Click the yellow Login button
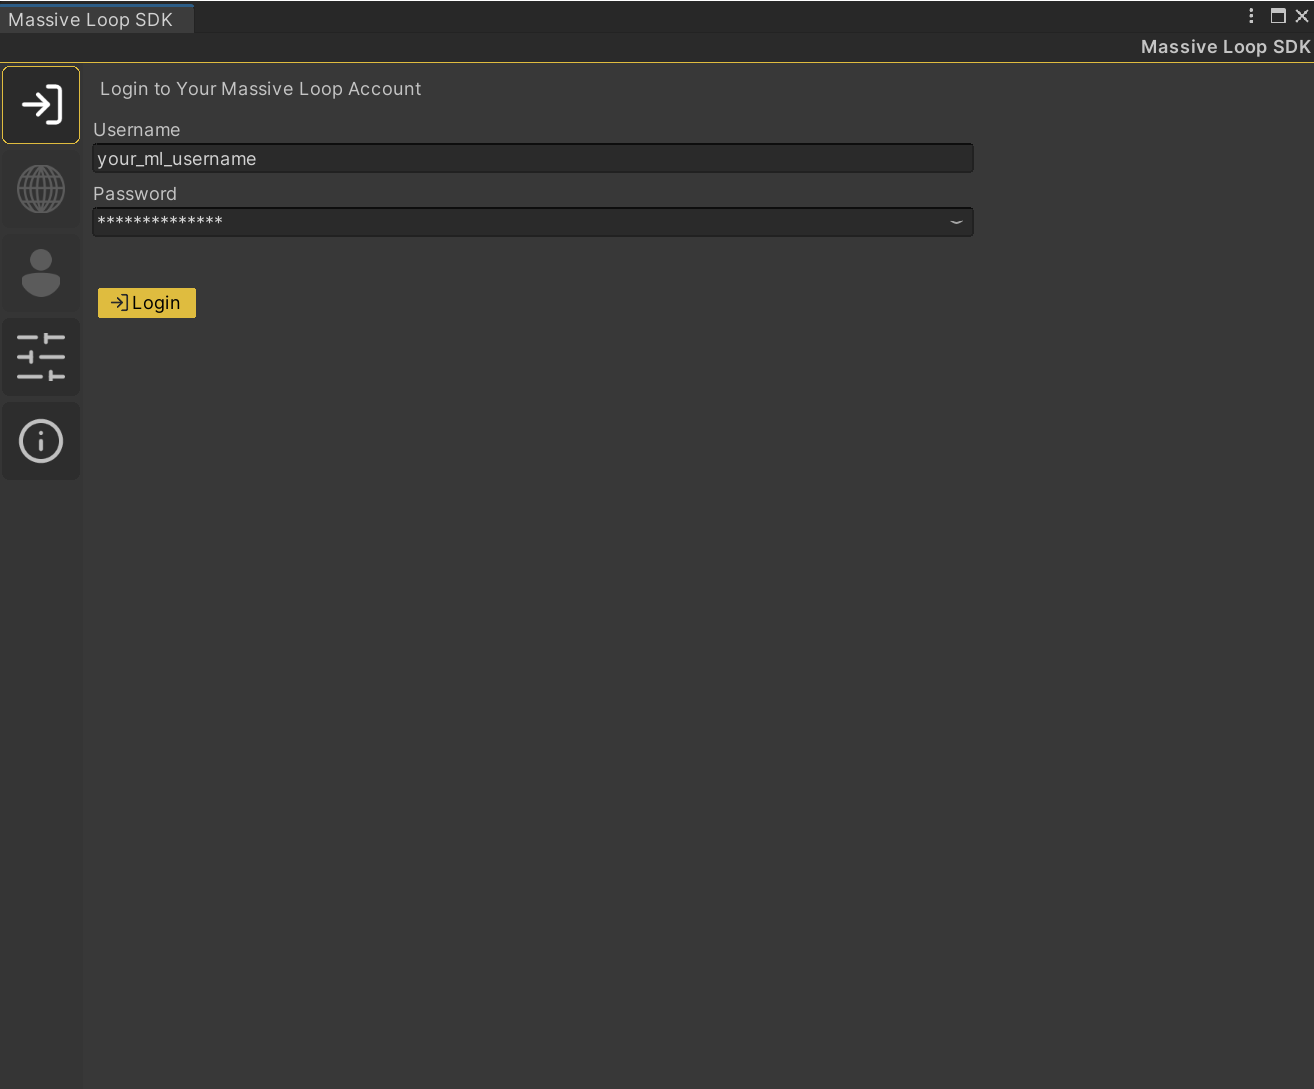Image resolution: width=1314 pixels, height=1089 pixels. [147, 303]
